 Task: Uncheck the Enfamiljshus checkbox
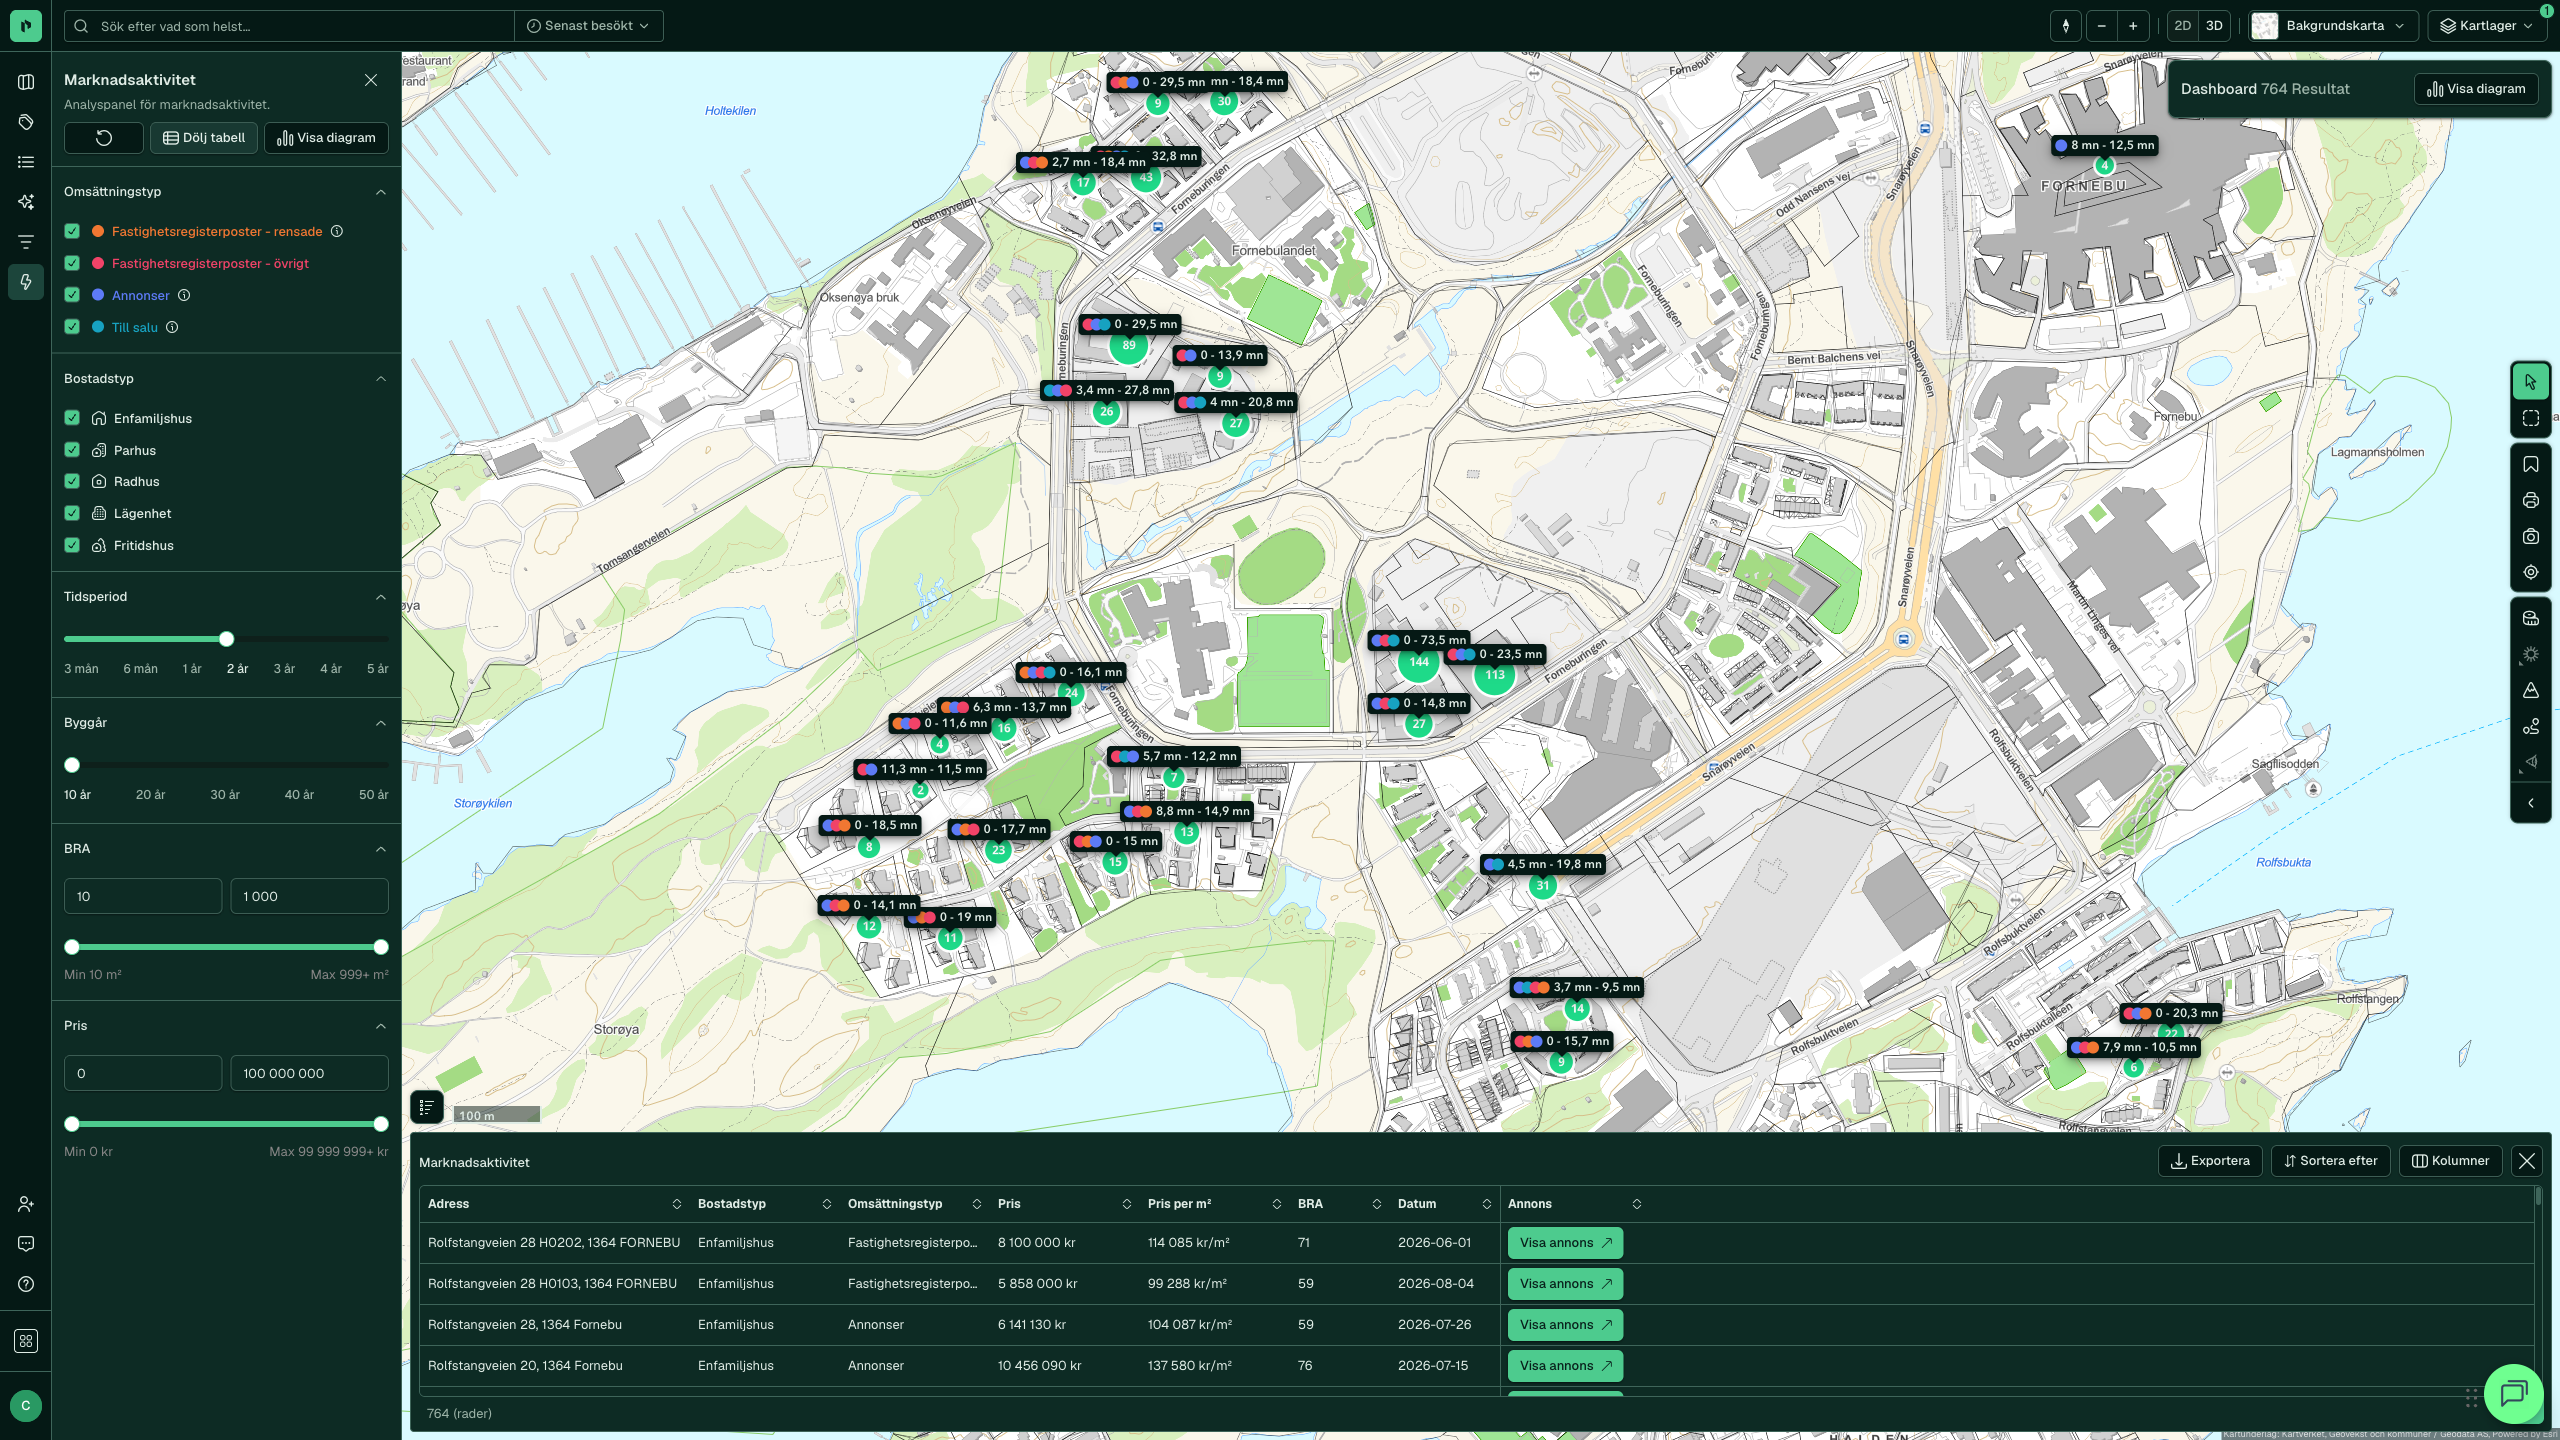(72, 418)
